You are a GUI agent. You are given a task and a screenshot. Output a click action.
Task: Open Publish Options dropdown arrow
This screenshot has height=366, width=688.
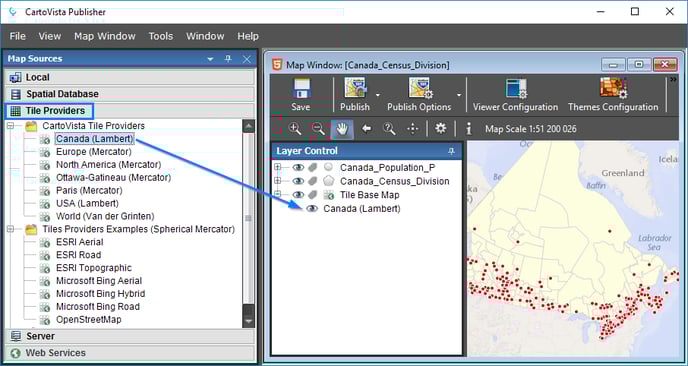[x=459, y=95]
